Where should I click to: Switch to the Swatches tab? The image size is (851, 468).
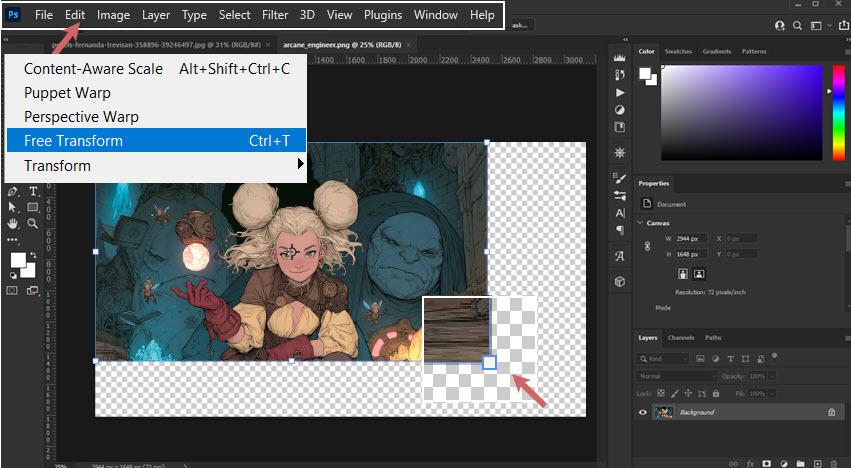coord(678,52)
